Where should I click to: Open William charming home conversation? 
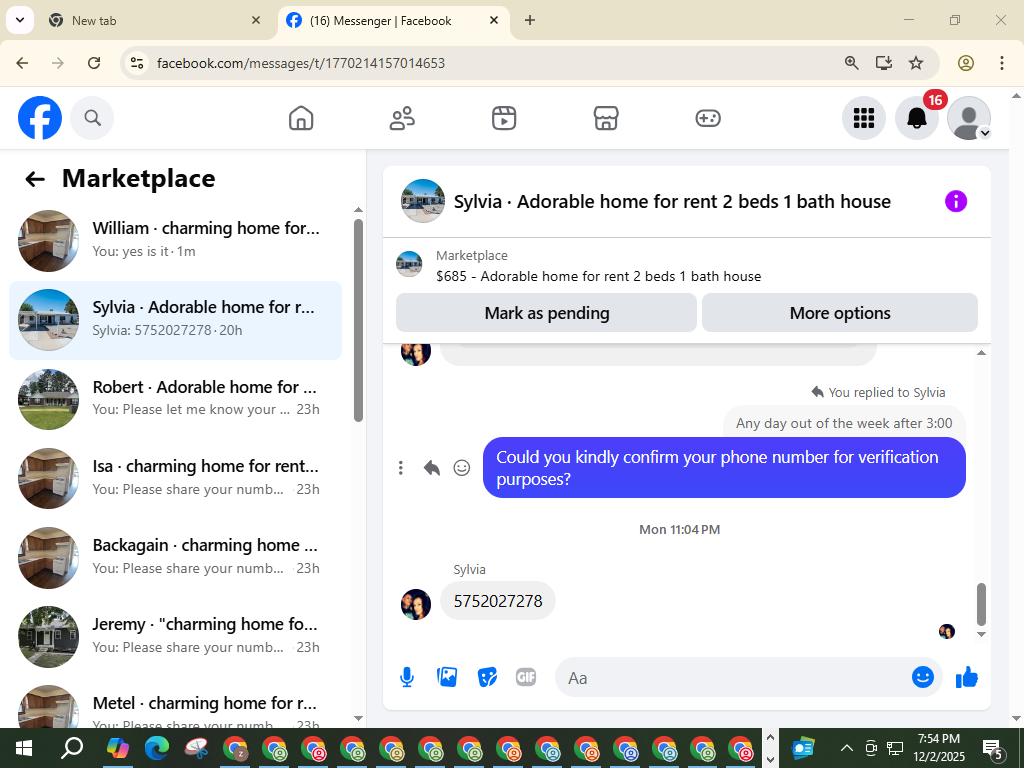coord(175,240)
